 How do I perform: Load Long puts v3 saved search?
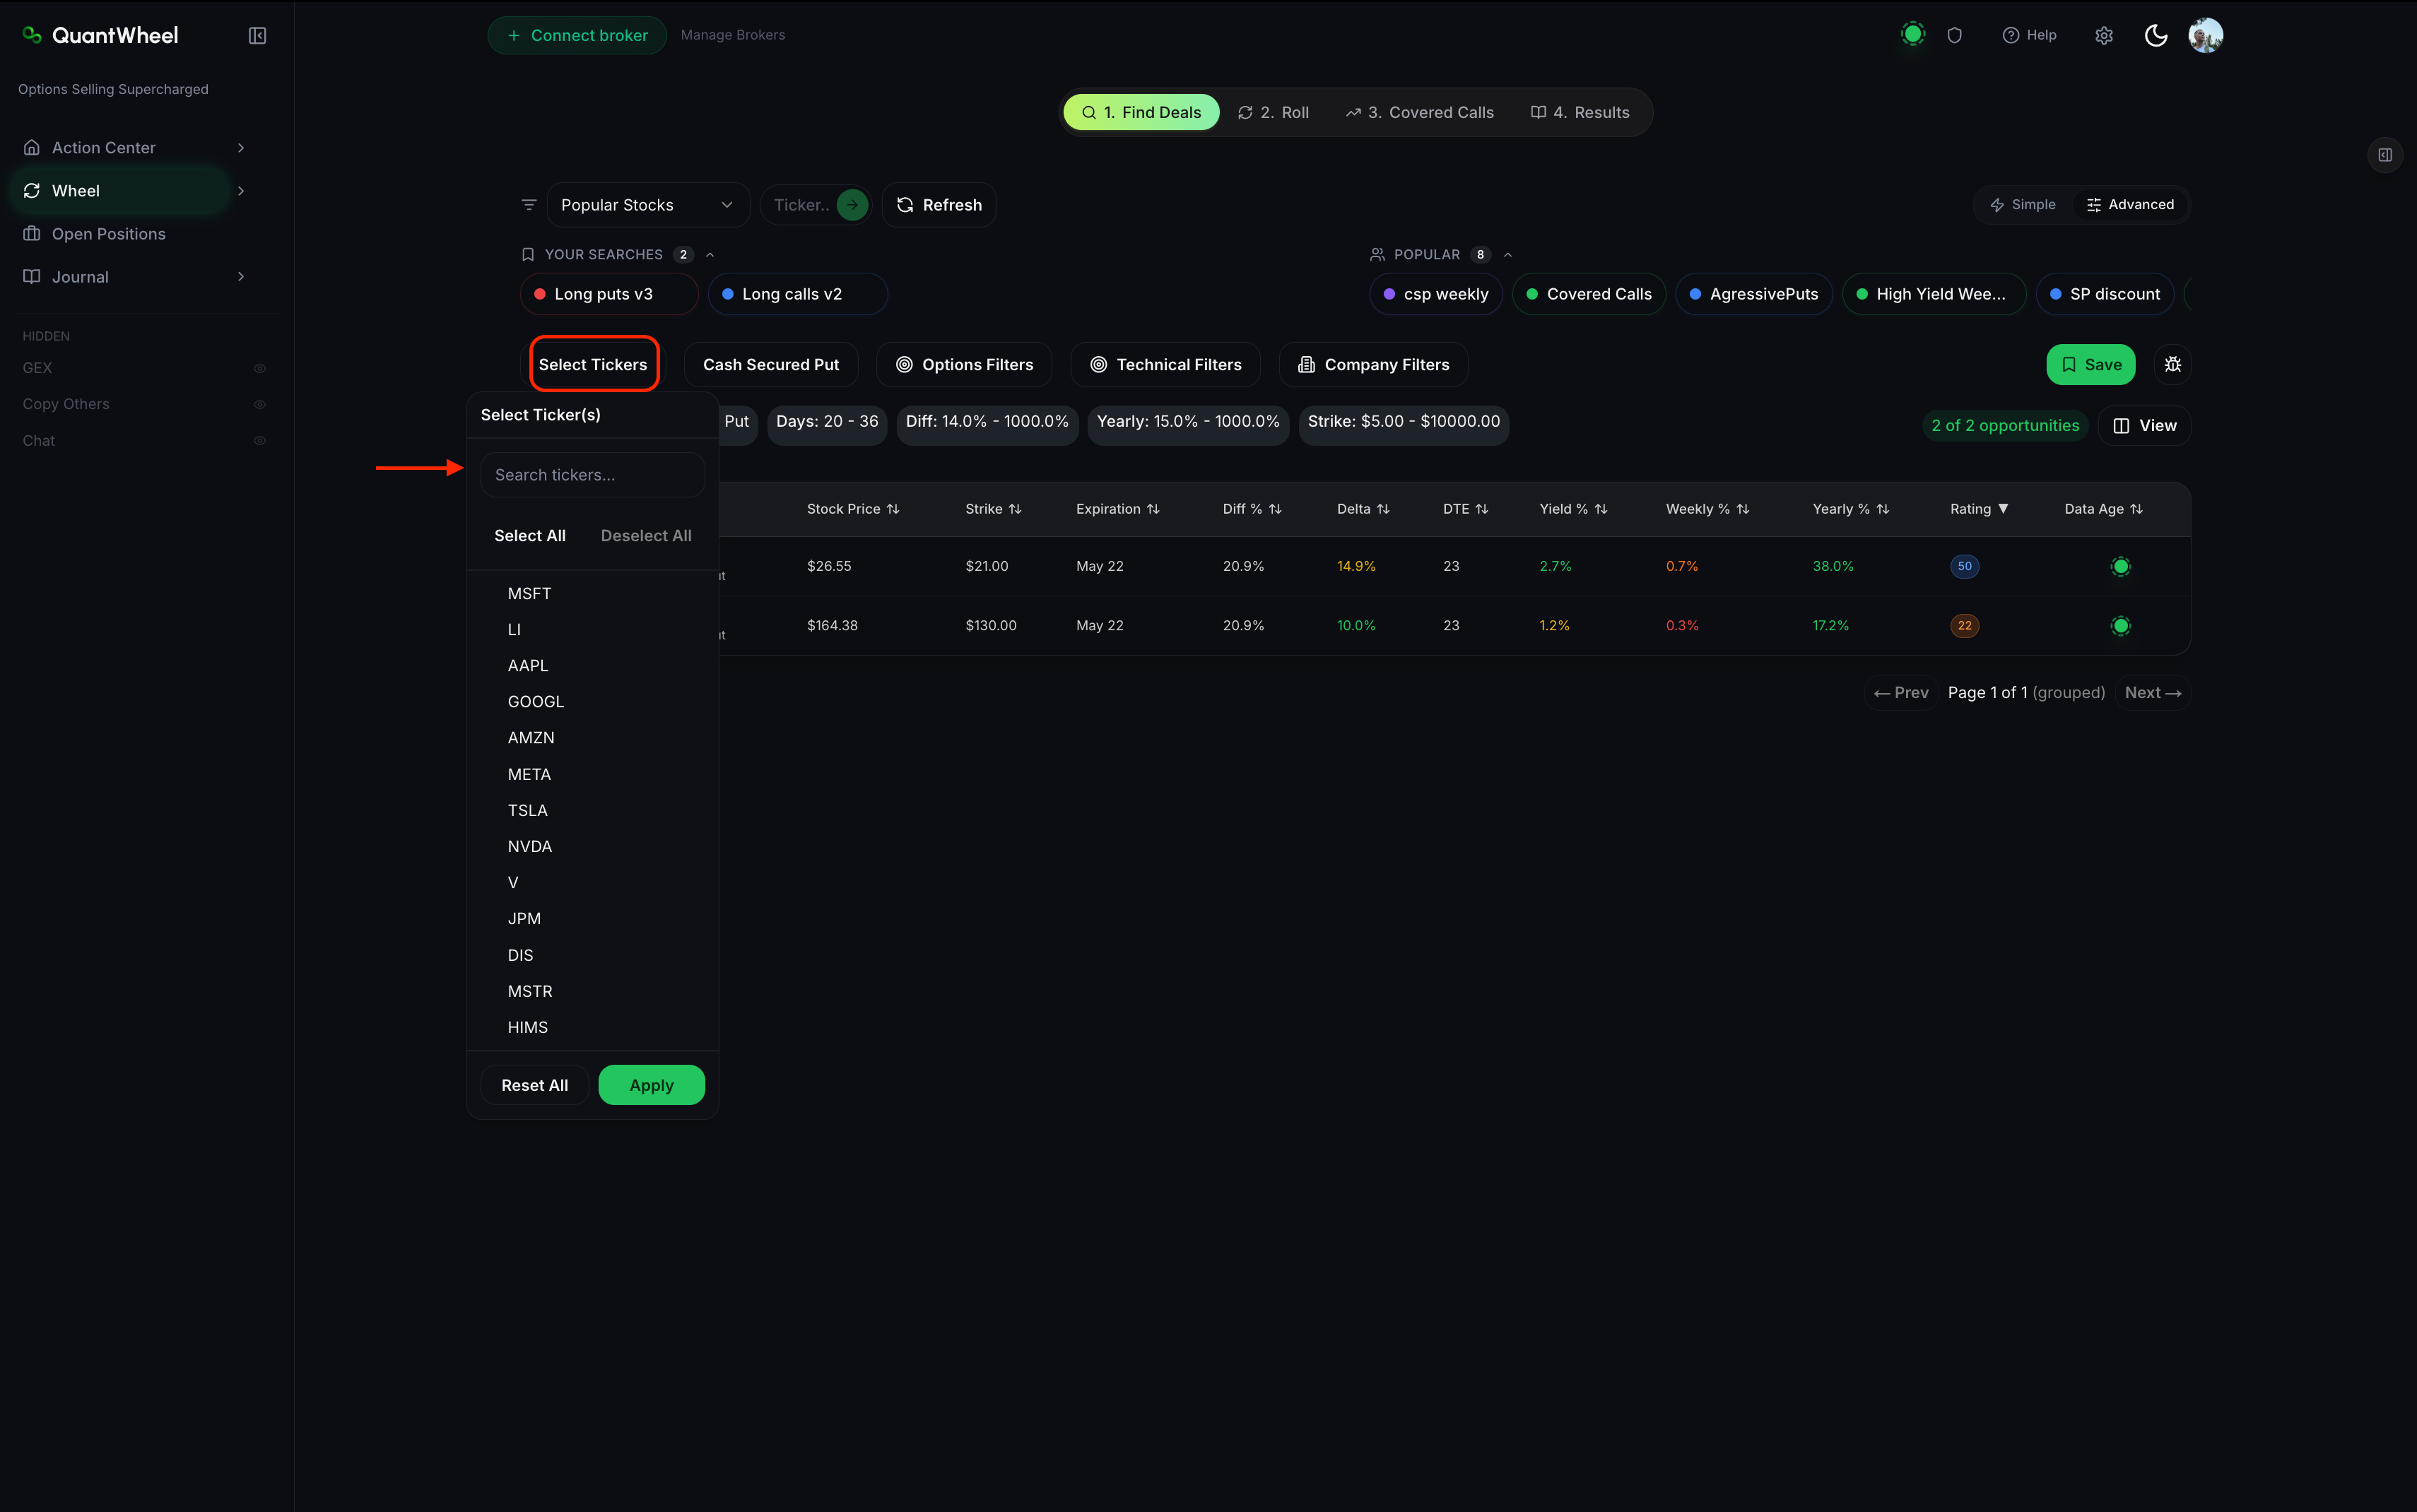click(609, 294)
